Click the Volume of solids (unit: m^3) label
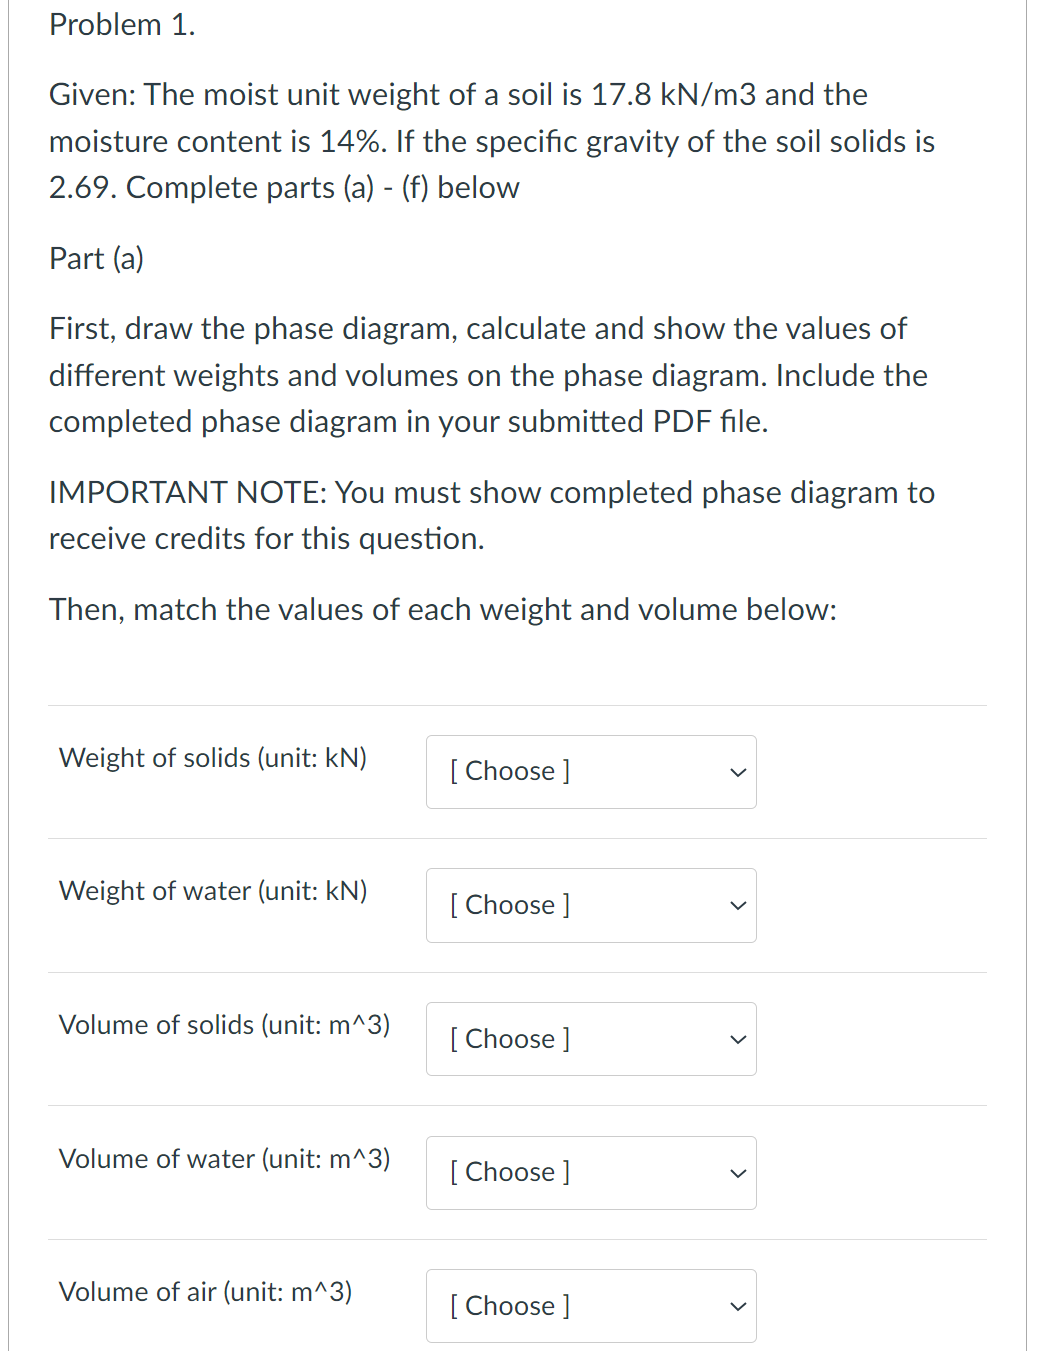 (x=224, y=1025)
